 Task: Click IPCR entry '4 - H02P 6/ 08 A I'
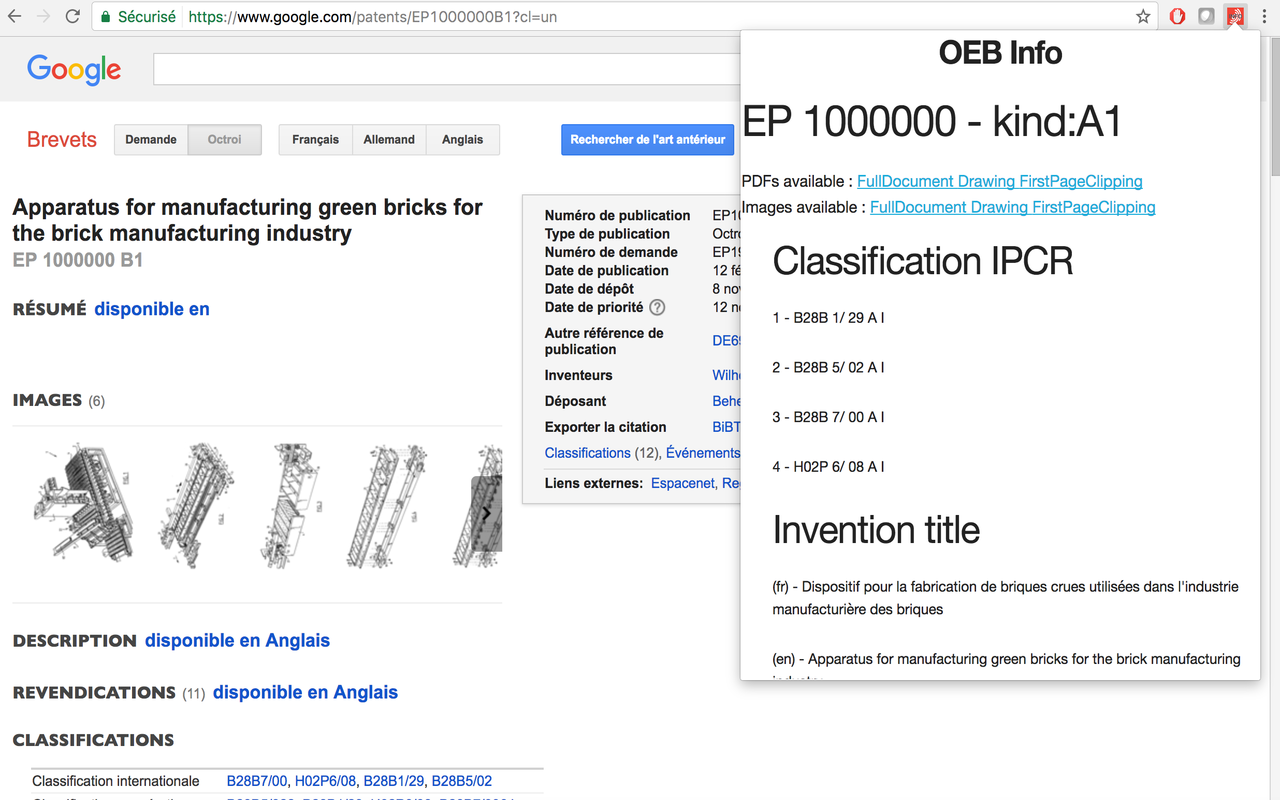828,467
